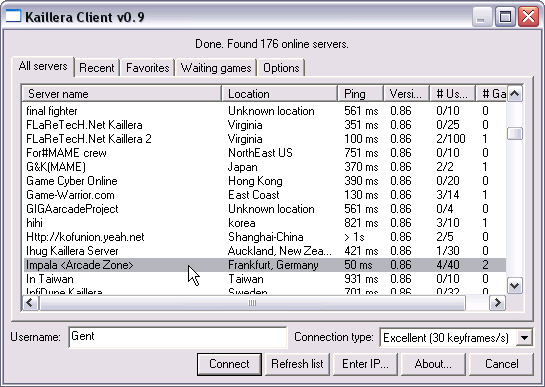Select the G&K(MAME) server
The width and height of the screenshot is (545, 387).
coord(264,167)
